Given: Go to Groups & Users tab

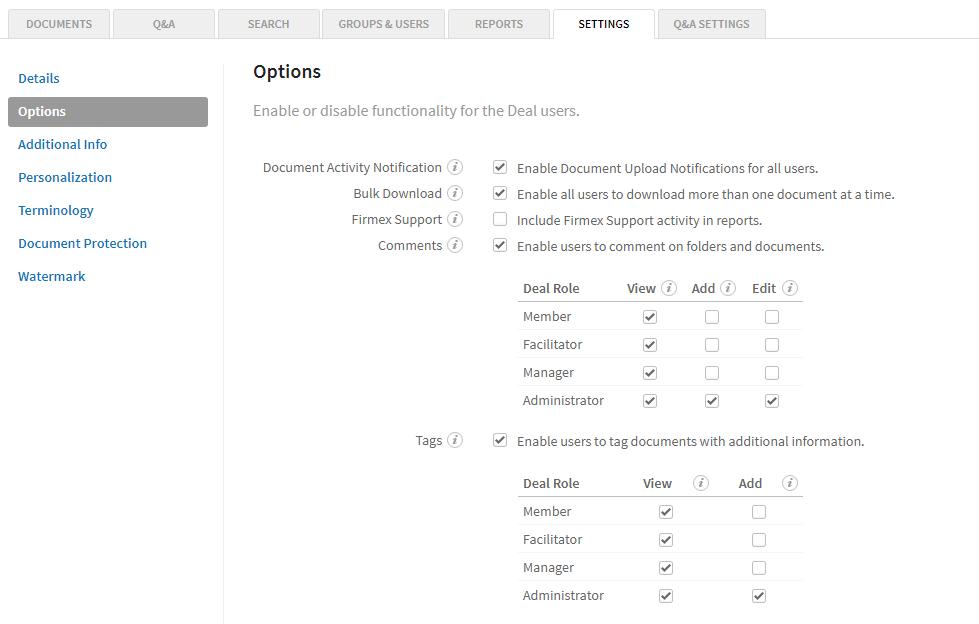Looking at the screenshot, I should (383, 24).
